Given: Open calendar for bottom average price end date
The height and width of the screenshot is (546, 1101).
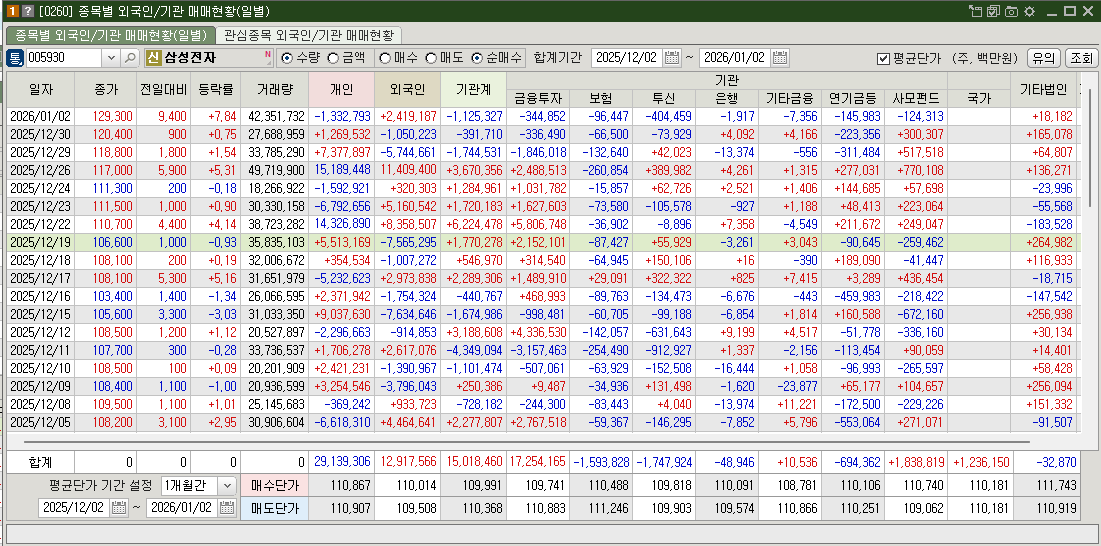Looking at the screenshot, I should tap(227, 507).
